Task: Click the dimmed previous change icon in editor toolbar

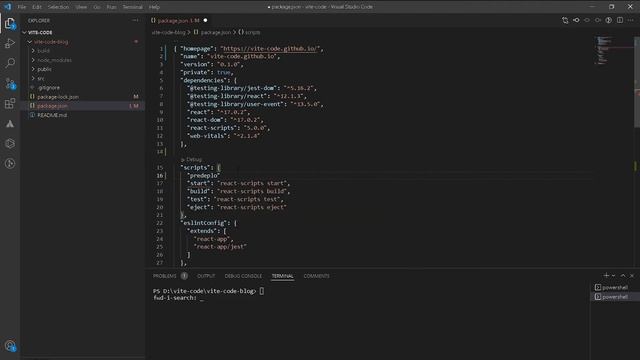Action: (x=587, y=20)
